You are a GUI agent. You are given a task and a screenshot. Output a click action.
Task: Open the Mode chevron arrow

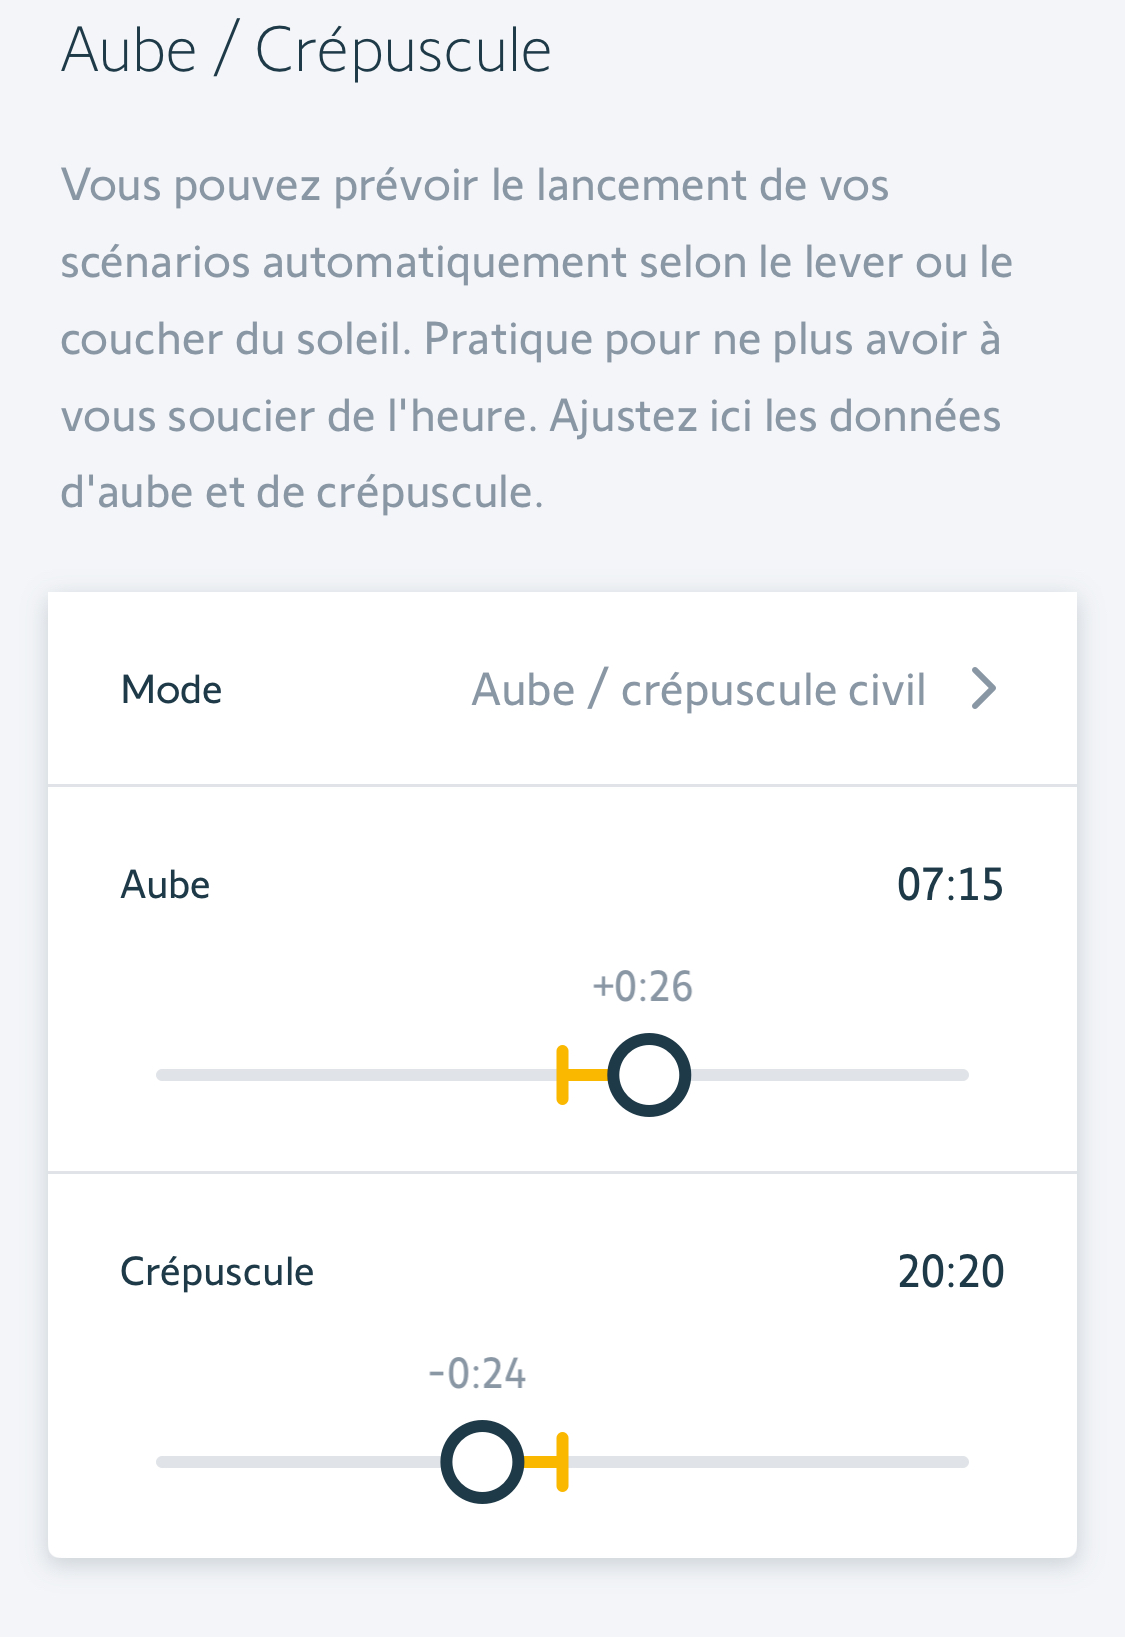pos(984,689)
